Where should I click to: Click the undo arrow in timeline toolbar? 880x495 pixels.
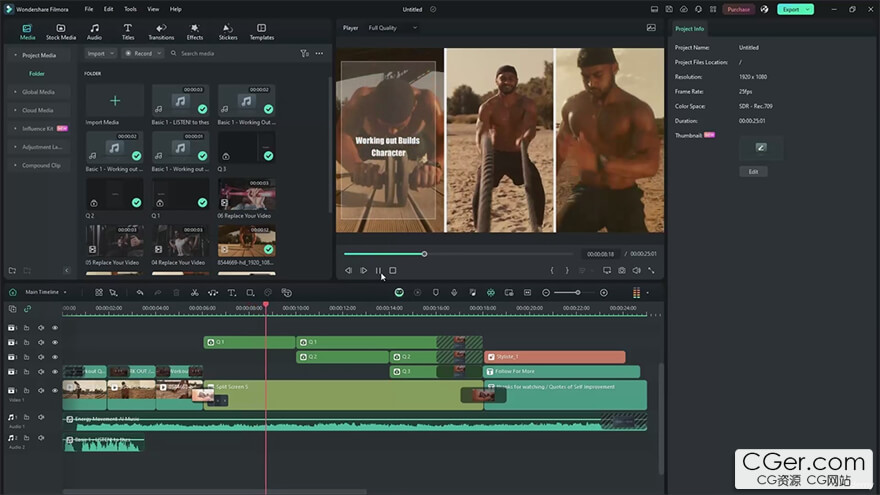pyautogui.click(x=140, y=292)
